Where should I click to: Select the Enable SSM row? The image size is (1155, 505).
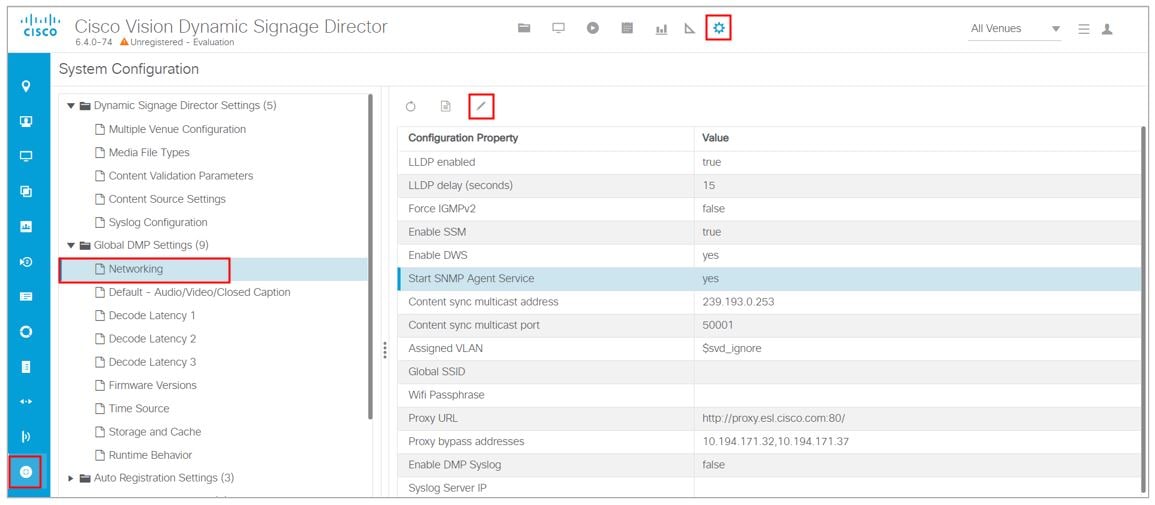pos(769,232)
